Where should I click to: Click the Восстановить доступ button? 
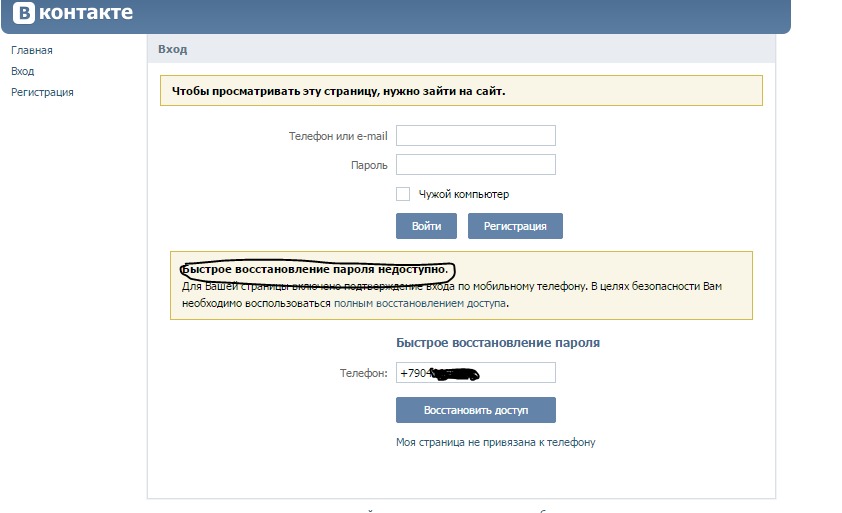coord(476,410)
